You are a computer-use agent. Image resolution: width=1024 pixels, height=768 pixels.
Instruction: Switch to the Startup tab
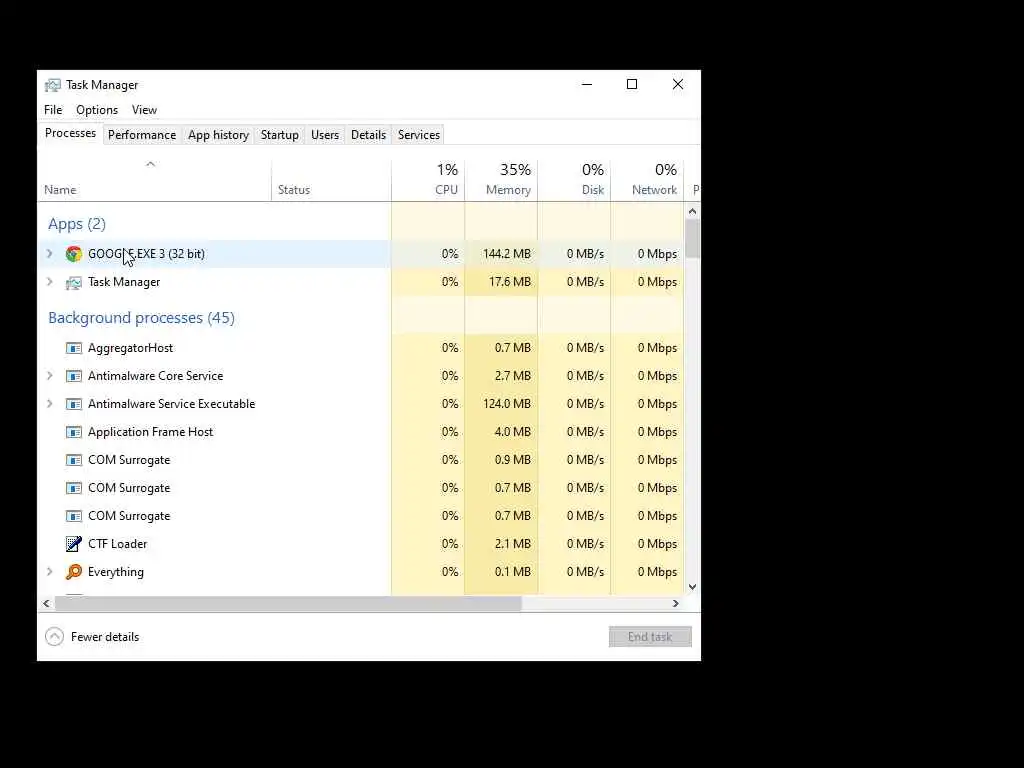click(280, 135)
